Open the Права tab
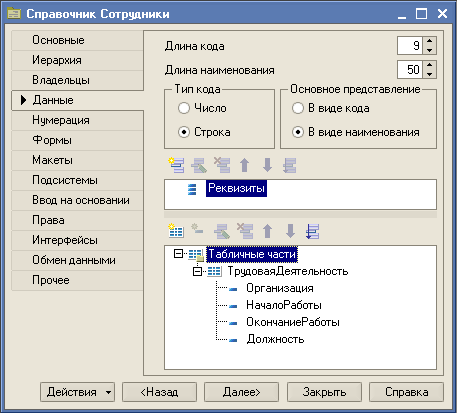The image size is (457, 413). 77,220
